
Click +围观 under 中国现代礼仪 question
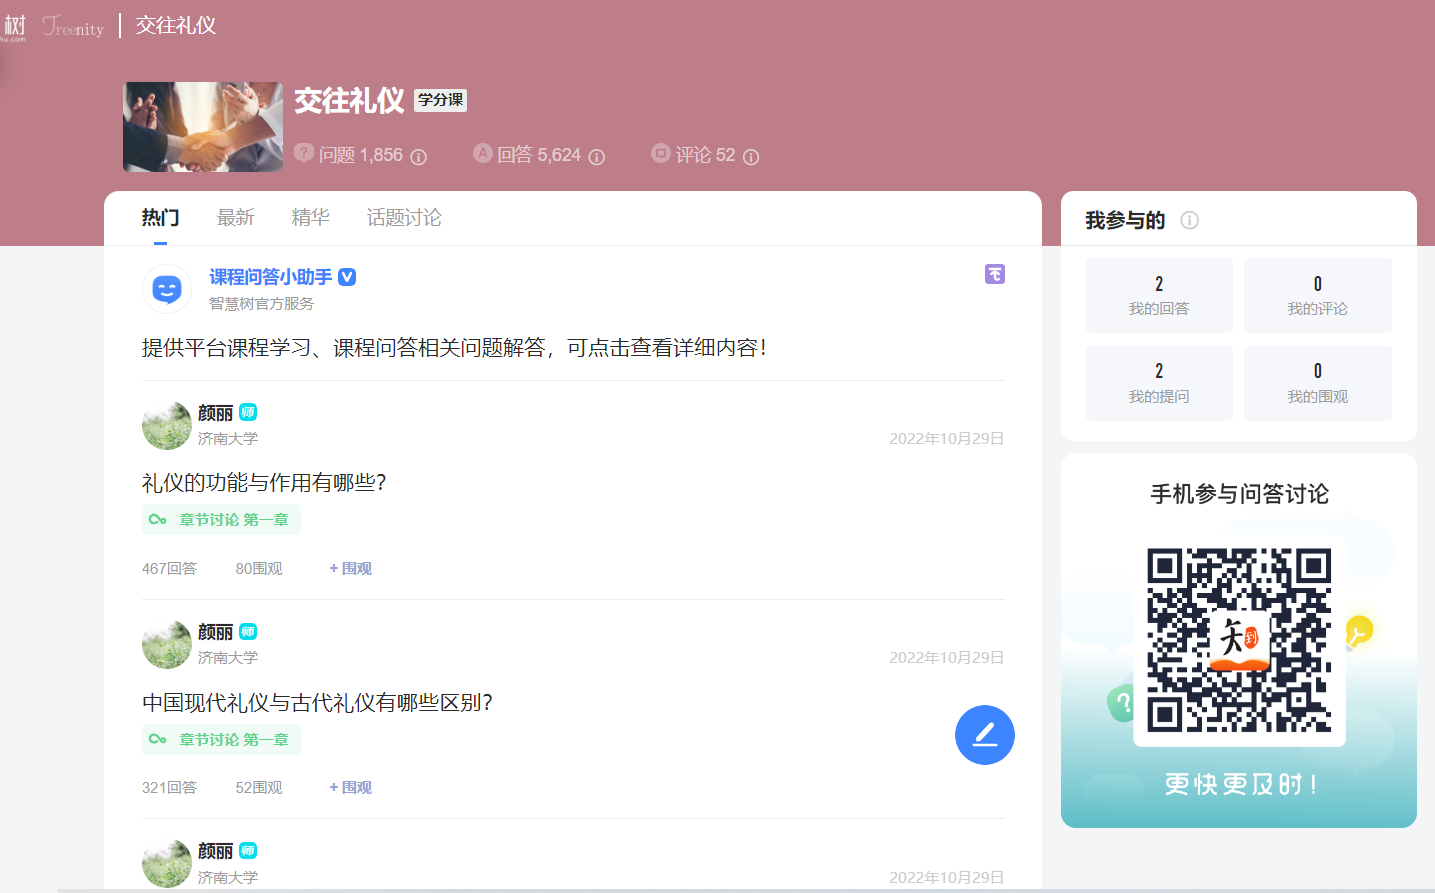[350, 787]
